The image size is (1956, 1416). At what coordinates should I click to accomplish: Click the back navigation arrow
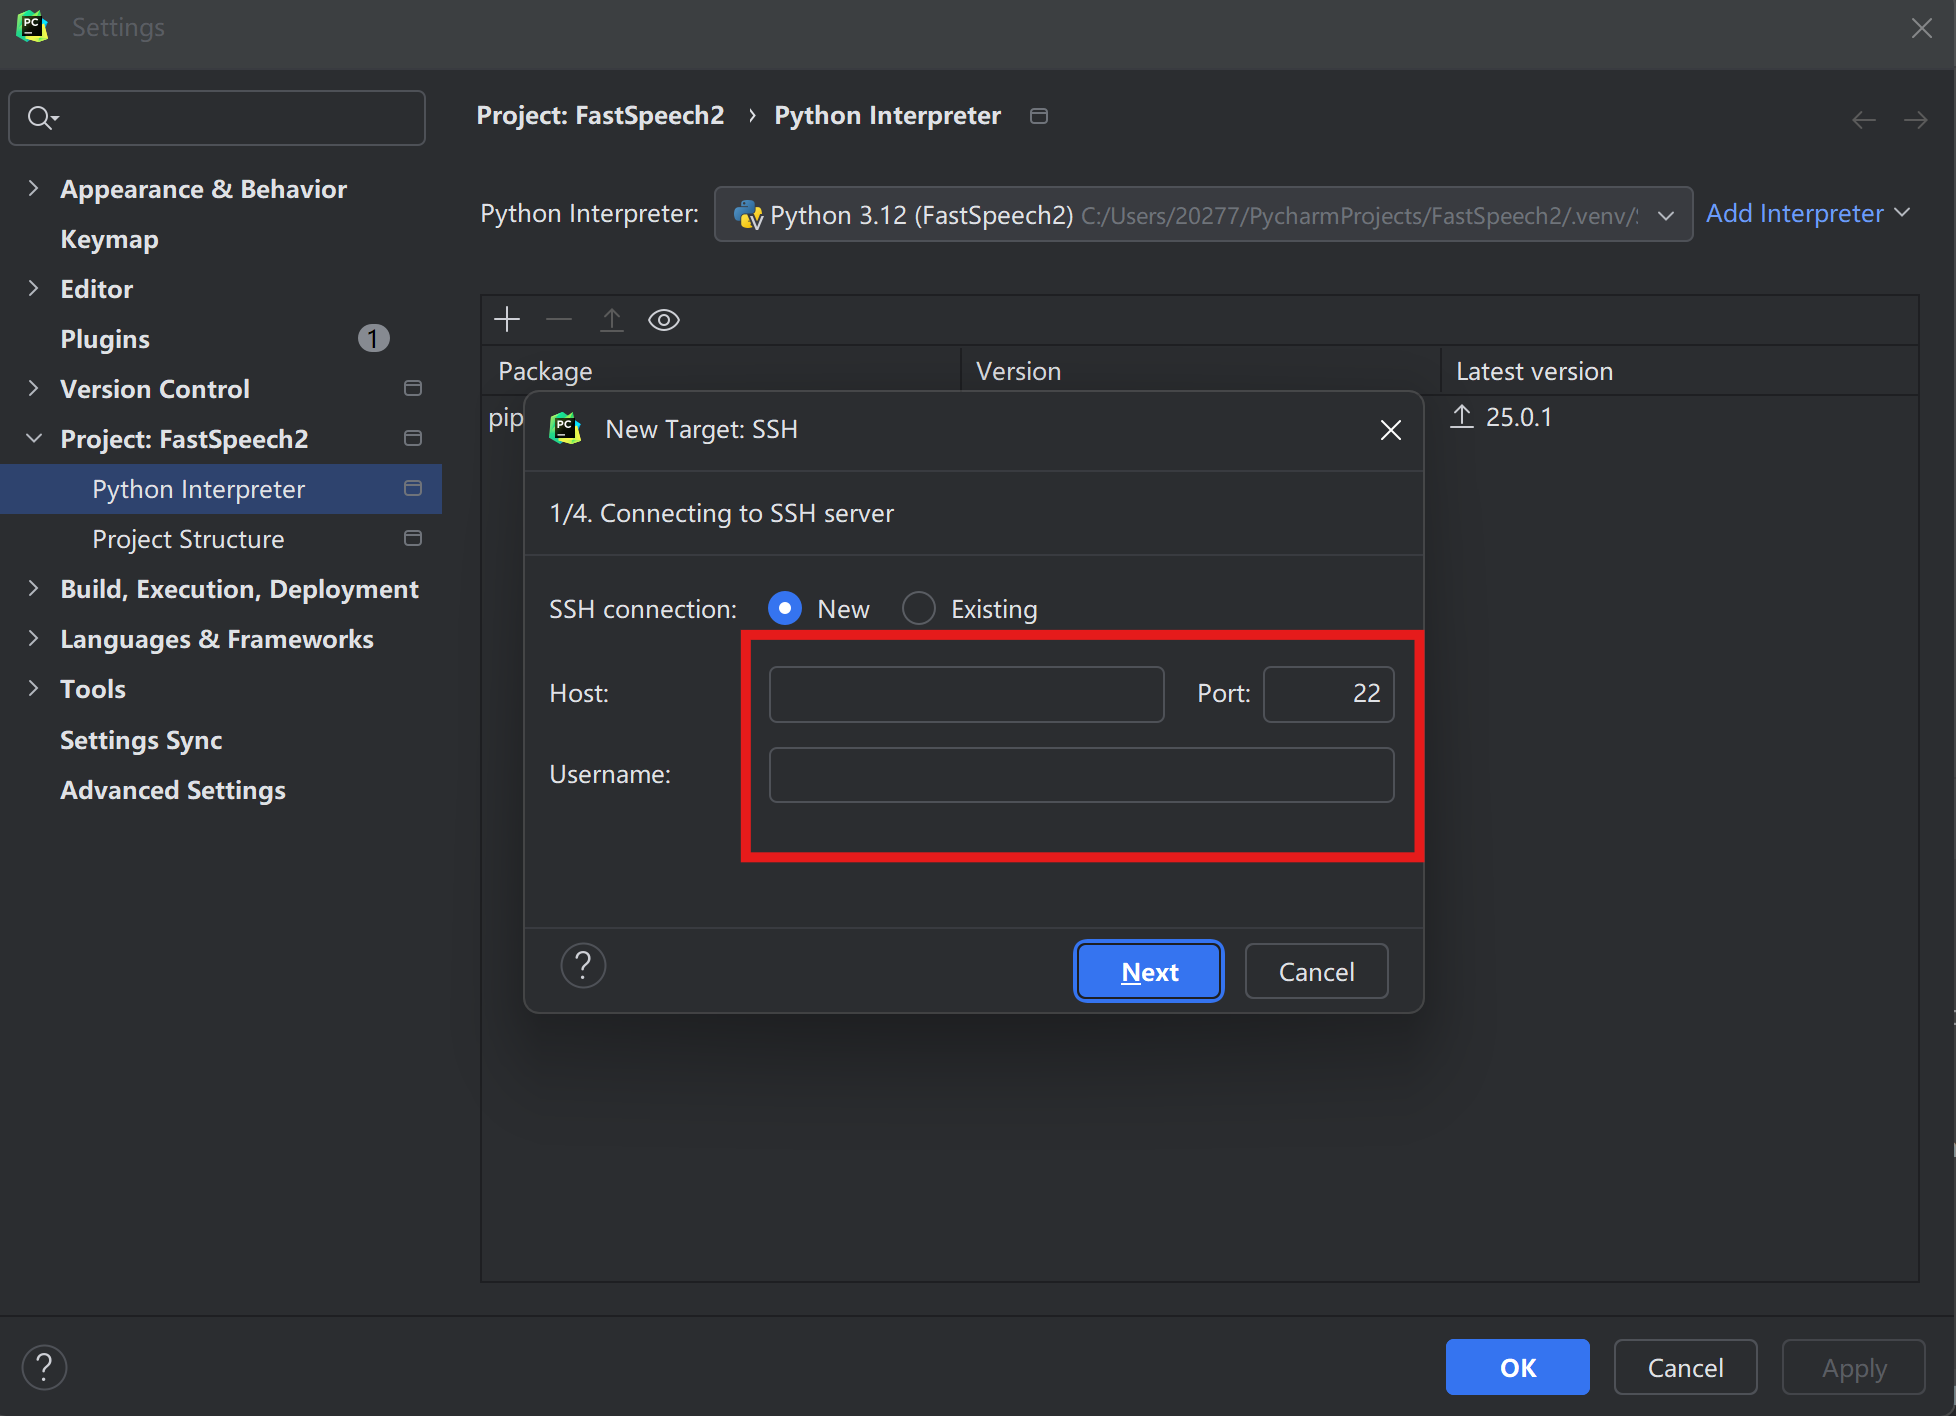[1863, 120]
